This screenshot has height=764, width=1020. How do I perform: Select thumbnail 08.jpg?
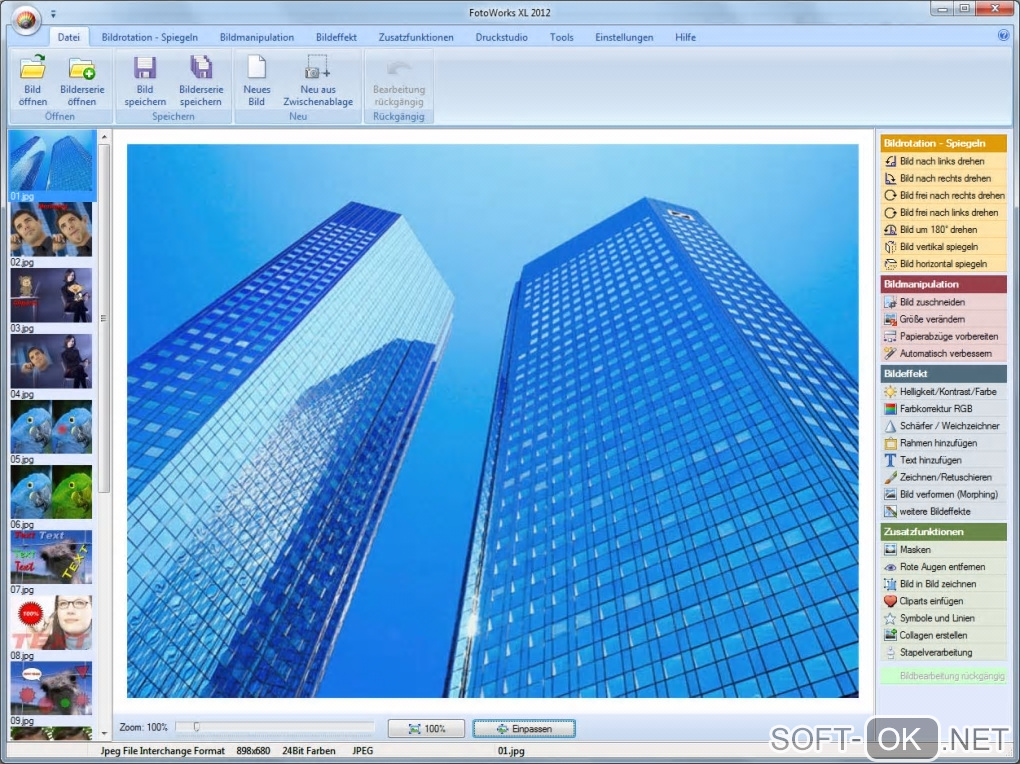tap(51, 623)
